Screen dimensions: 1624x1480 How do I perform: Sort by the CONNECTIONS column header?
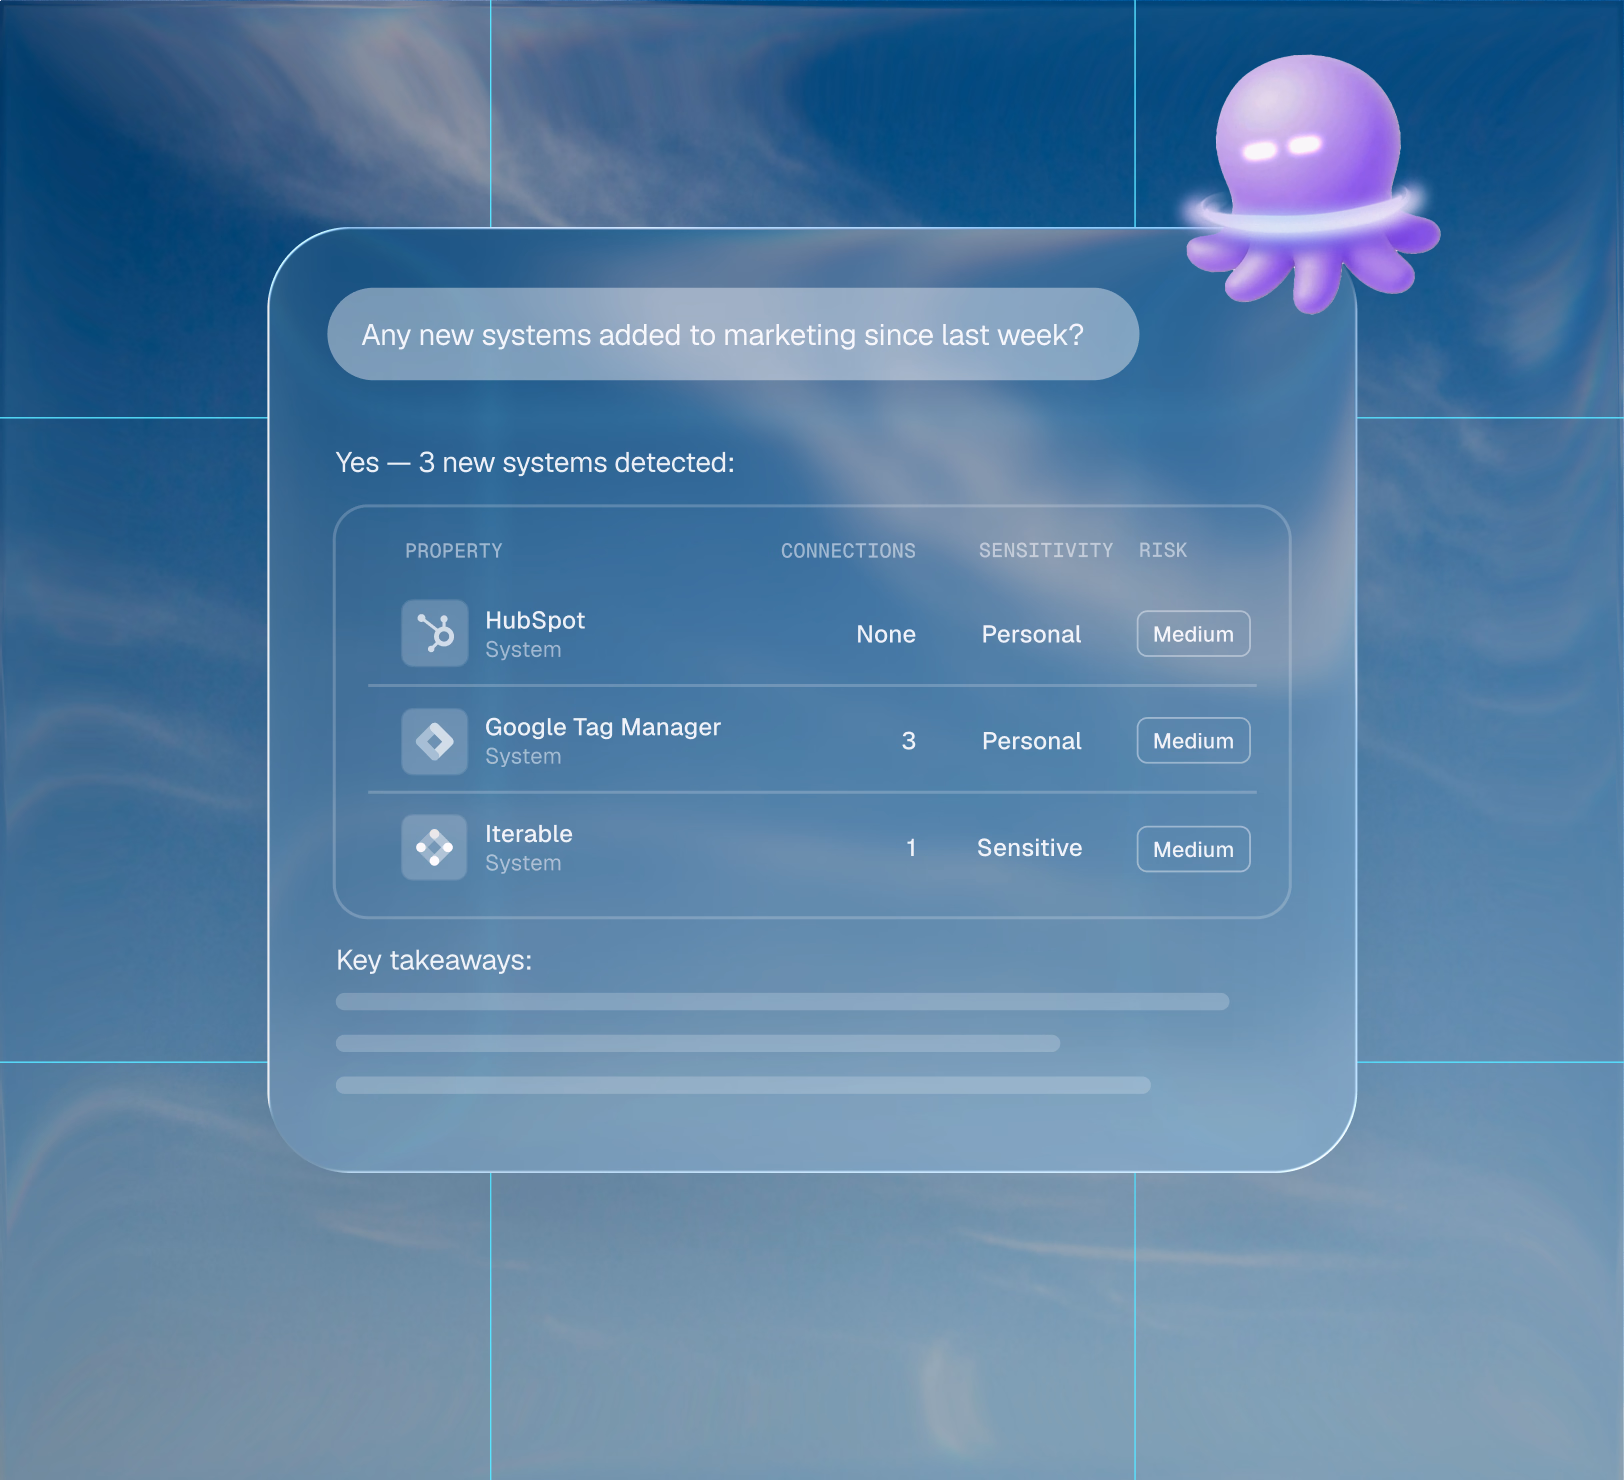848,551
